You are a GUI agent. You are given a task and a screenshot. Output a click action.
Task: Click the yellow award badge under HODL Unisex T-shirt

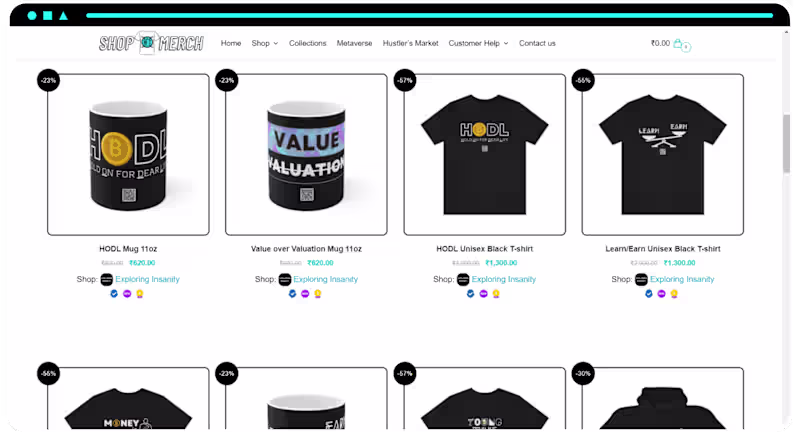[x=496, y=294]
